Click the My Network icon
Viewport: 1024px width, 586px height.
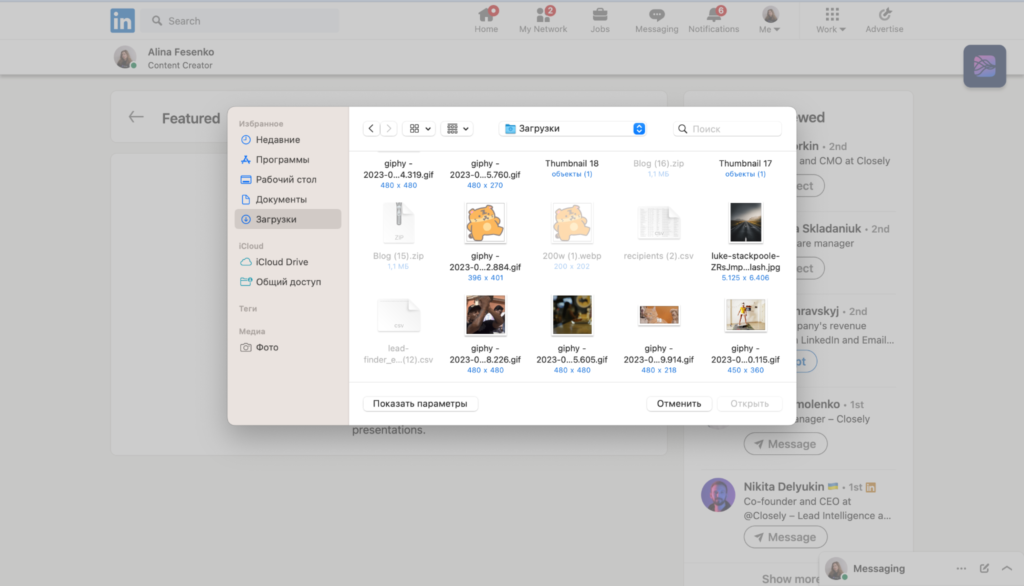tap(543, 16)
